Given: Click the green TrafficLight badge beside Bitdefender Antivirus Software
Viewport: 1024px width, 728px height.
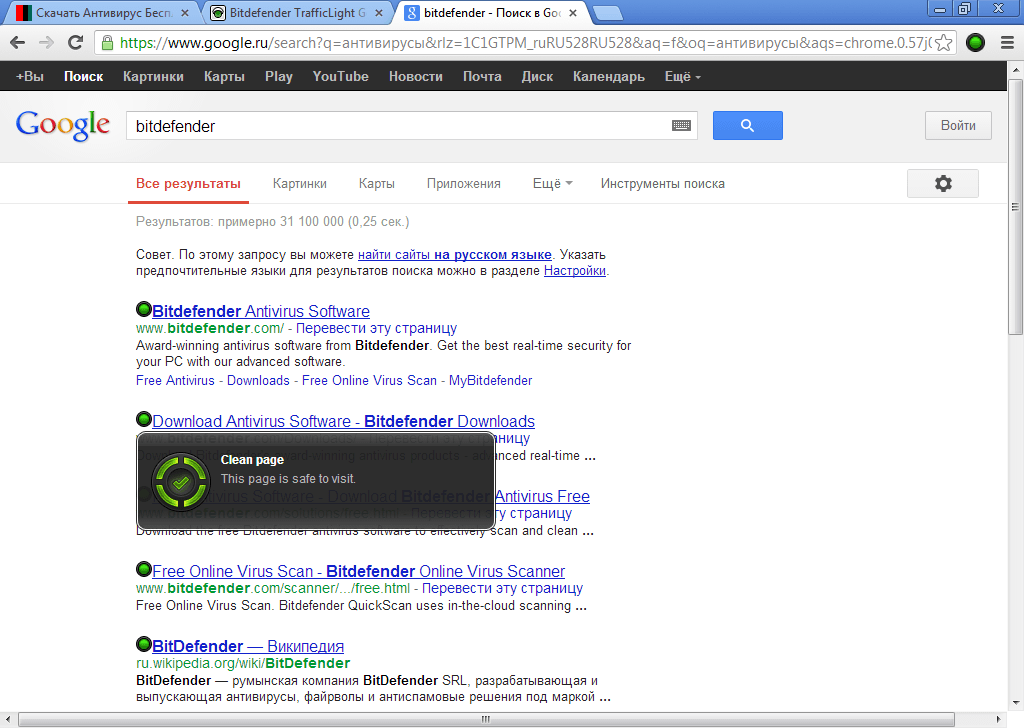Looking at the screenshot, I should (142, 309).
